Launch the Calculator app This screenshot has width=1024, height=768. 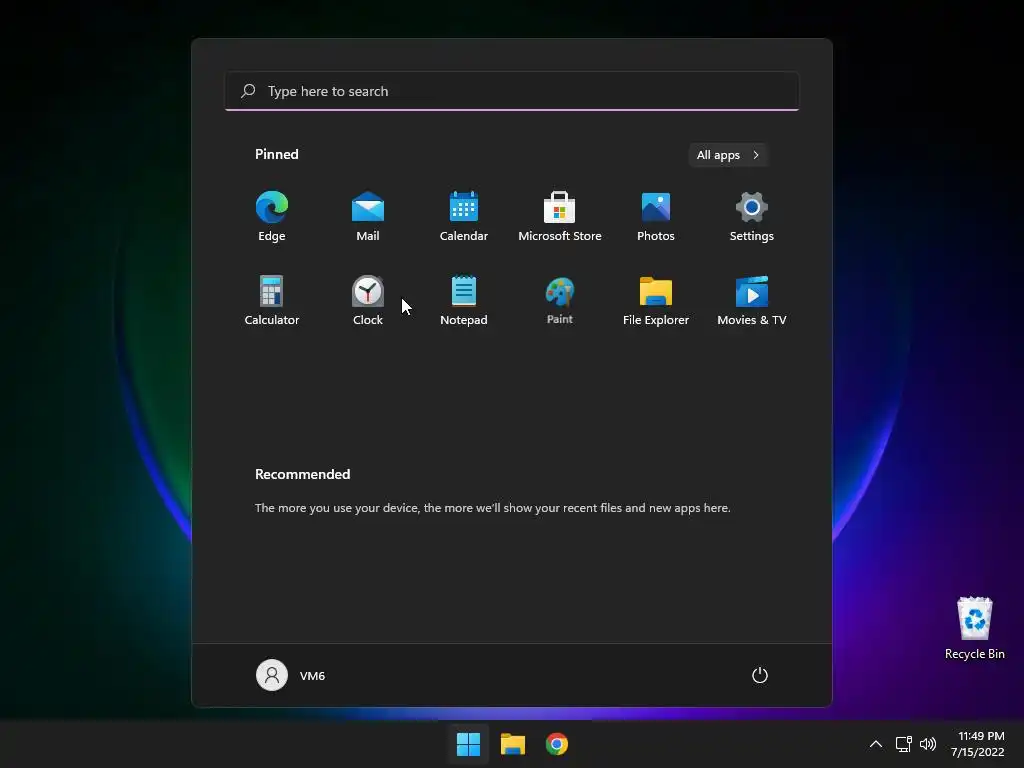click(x=272, y=300)
